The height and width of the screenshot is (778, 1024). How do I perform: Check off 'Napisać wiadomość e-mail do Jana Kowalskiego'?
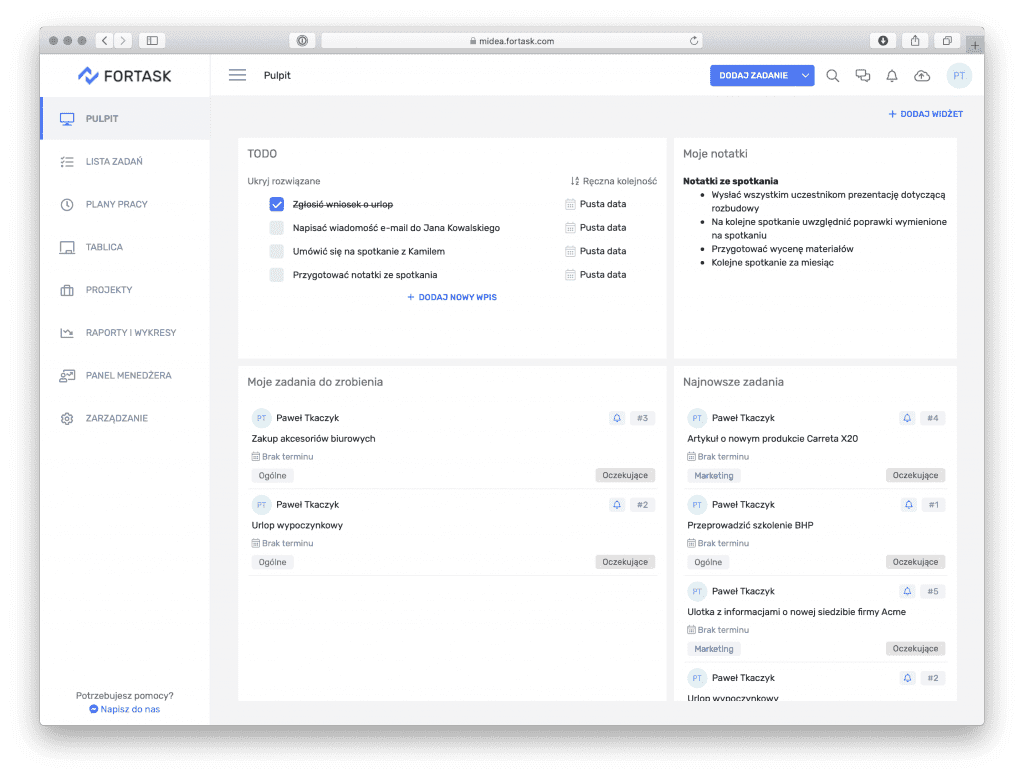(x=276, y=227)
